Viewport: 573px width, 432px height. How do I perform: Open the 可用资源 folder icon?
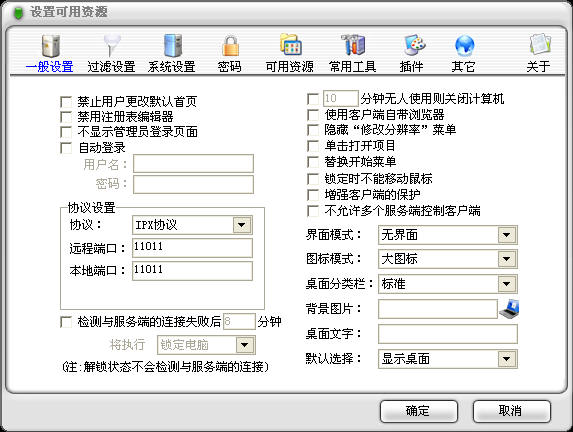290,44
